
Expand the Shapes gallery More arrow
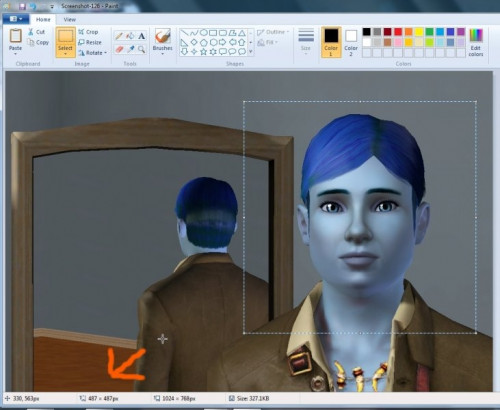coord(251,52)
